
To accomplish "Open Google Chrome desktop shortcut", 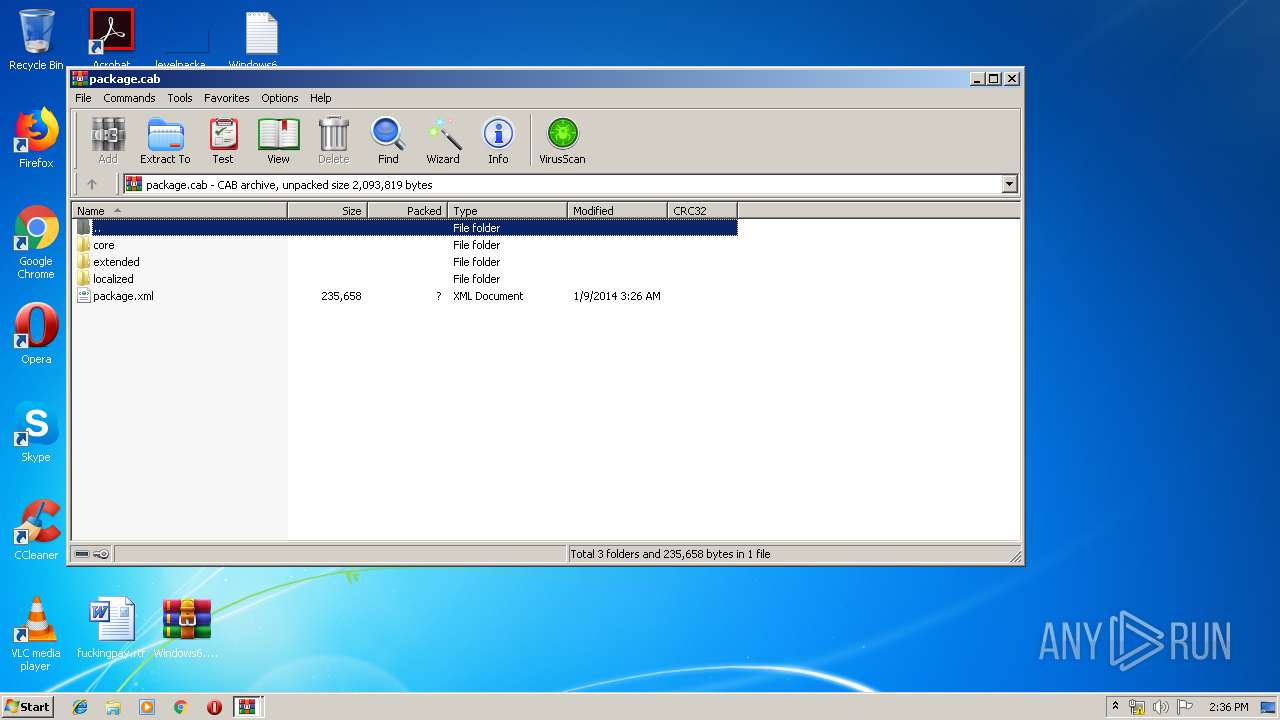I will coord(36,243).
